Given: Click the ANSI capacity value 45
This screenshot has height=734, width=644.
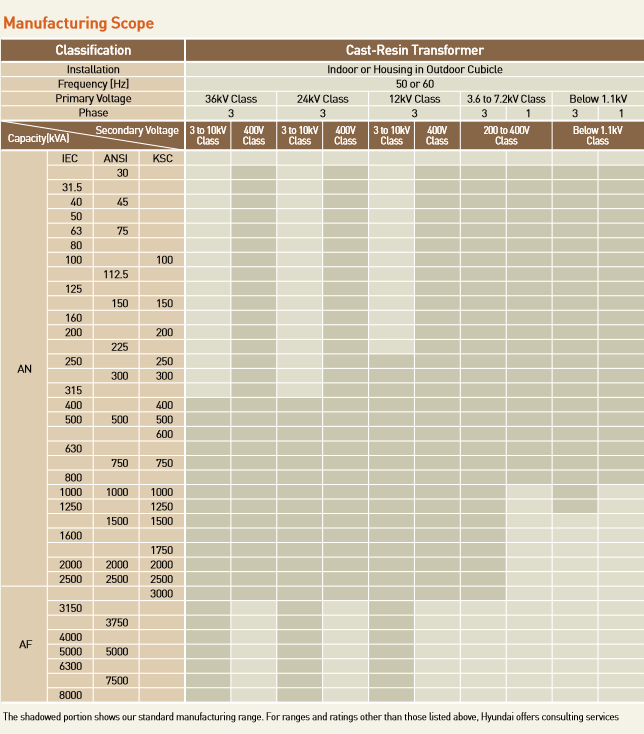Looking at the screenshot, I should (x=122, y=202).
